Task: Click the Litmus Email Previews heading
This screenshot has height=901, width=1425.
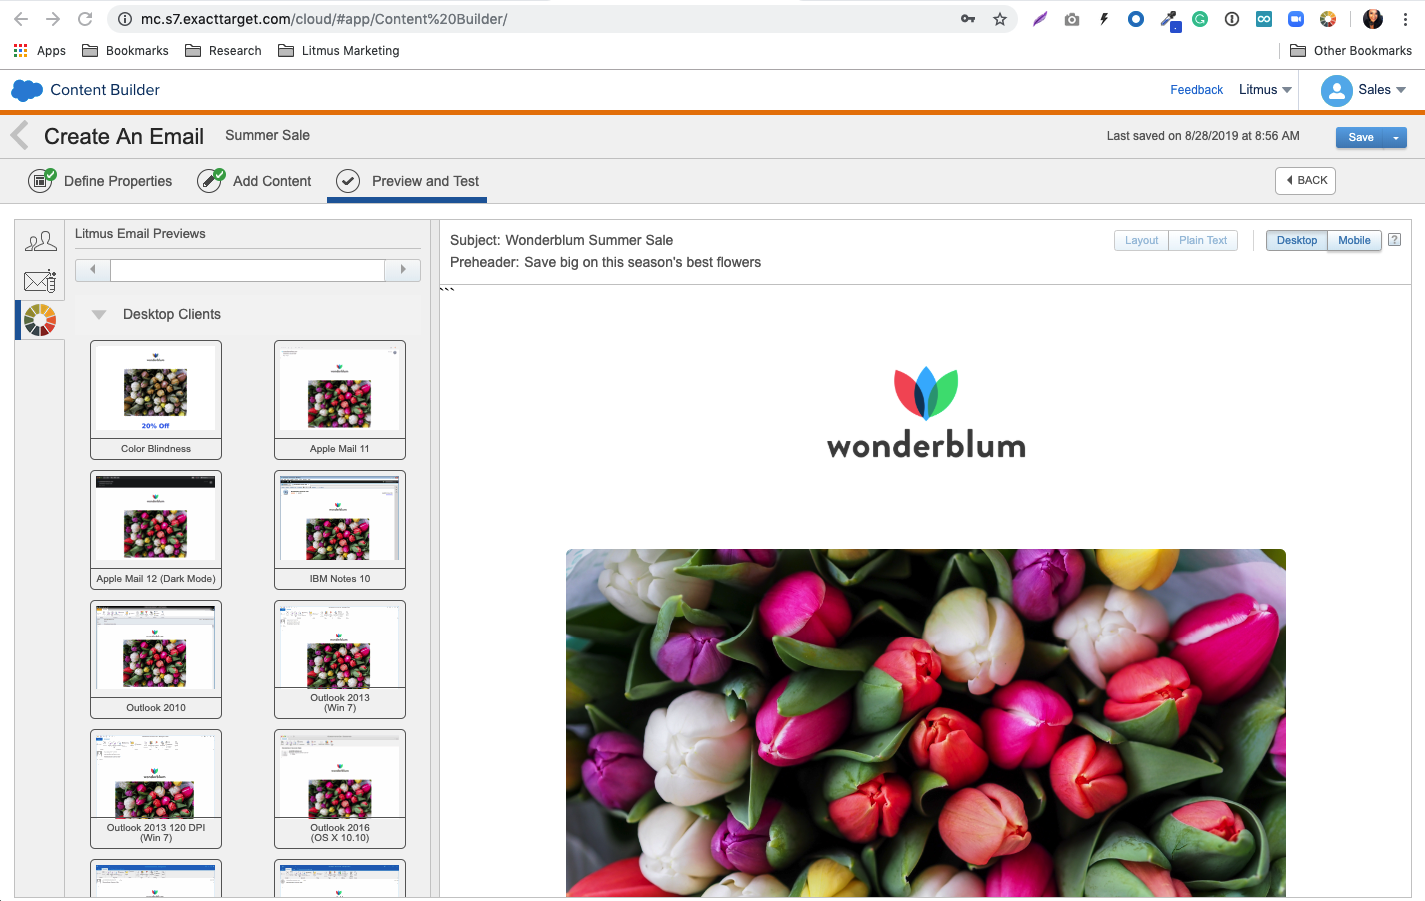Action: tap(140, 234)
